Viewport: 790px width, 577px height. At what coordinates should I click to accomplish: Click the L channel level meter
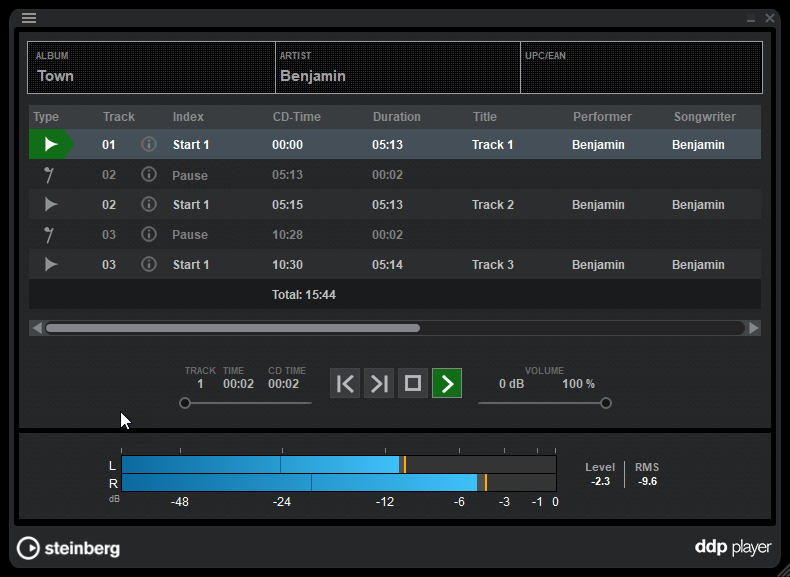pyautogui.click(x=339, y=465)
